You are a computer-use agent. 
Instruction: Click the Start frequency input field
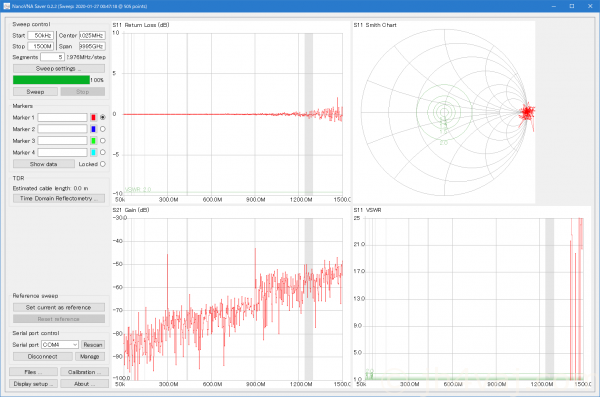[x=41, y=36]
